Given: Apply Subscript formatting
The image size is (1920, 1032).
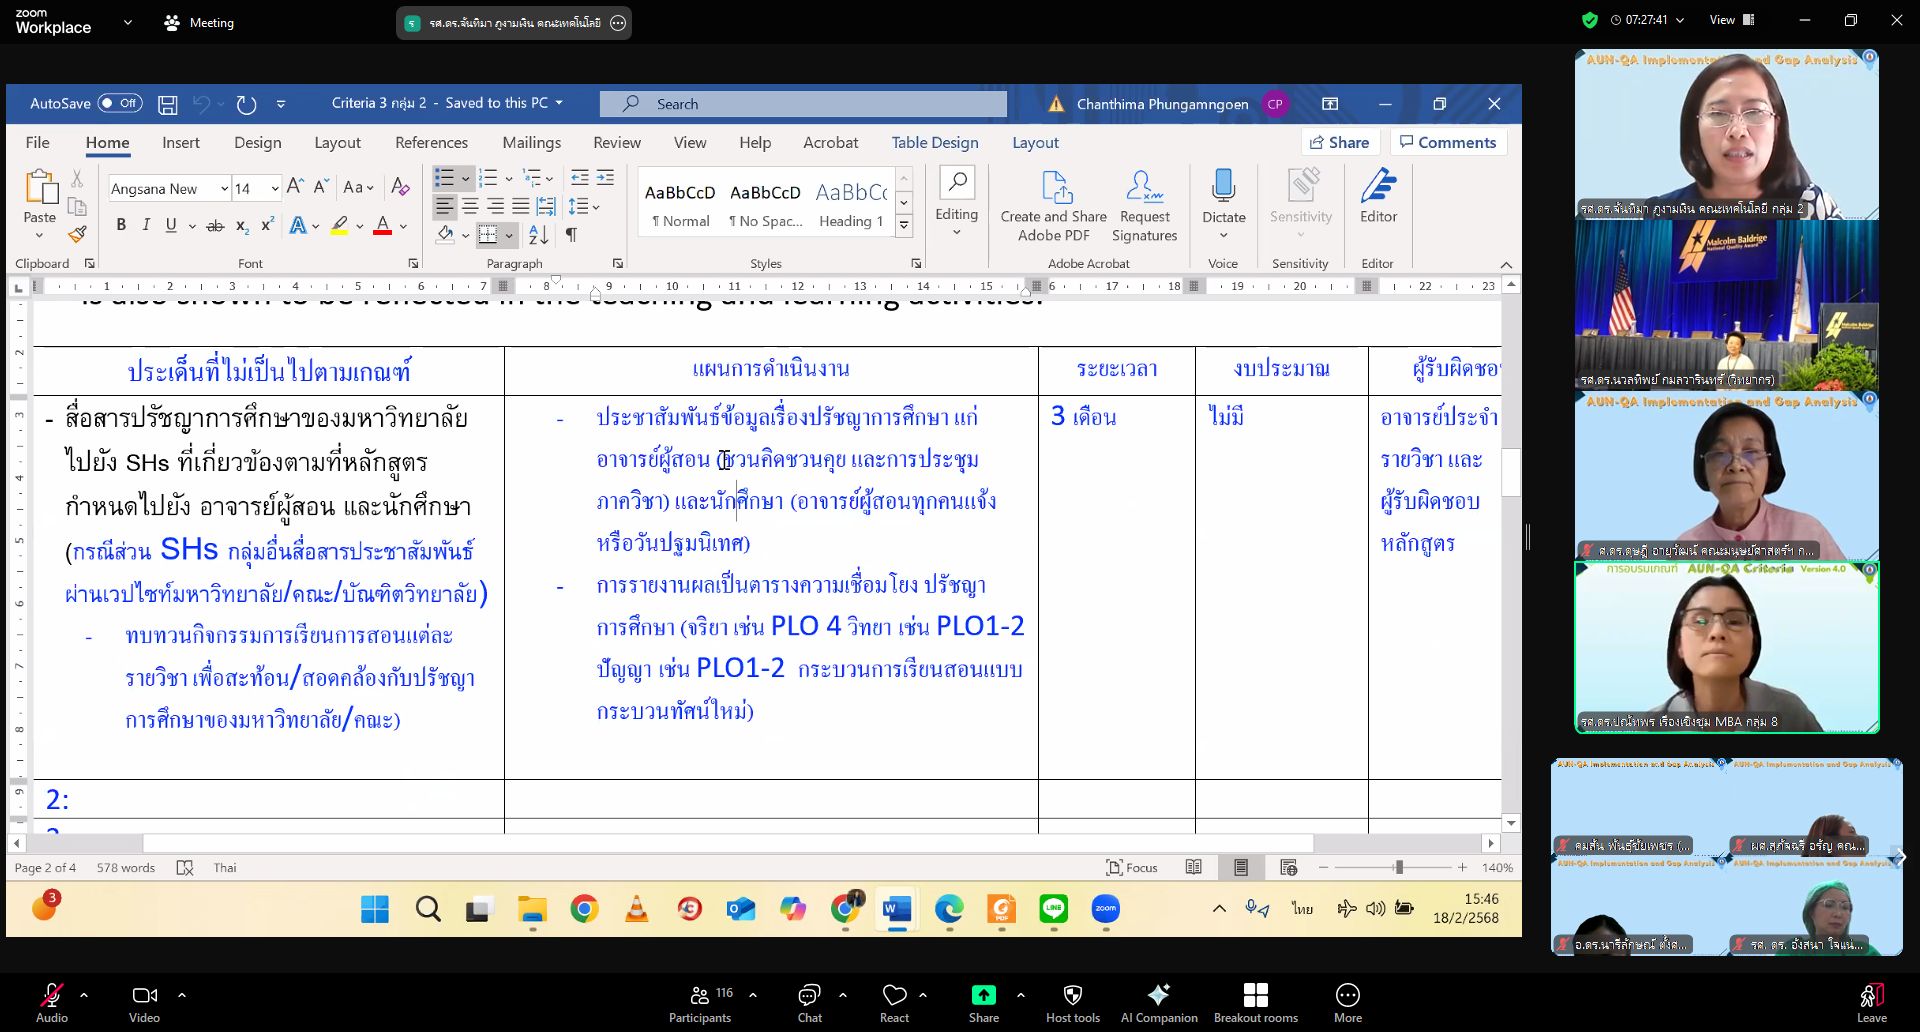Looking at the screenshot, I should click(242, 226).
